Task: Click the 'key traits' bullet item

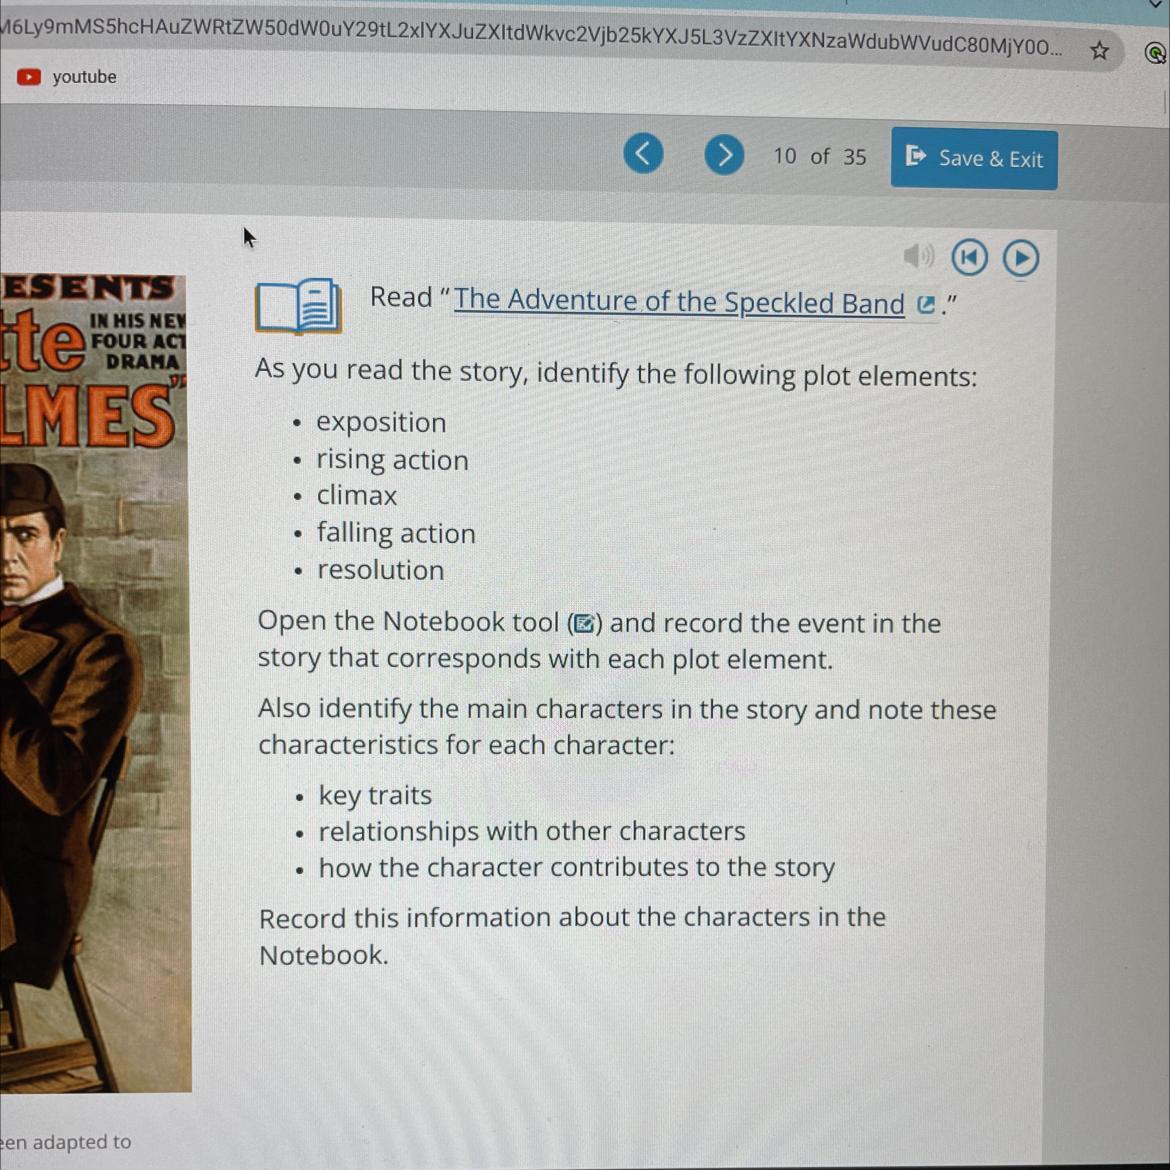Action: (375, 795)
